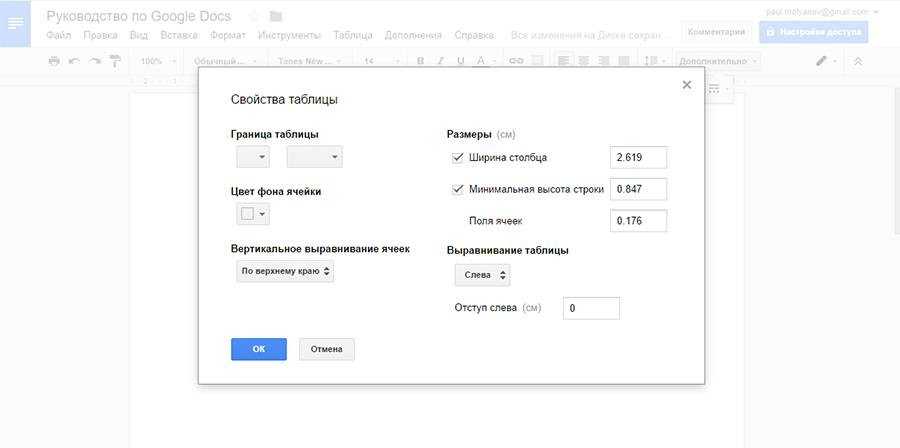Justify text icon
Screen dimensions: 900x448
(x=624, y=61)
